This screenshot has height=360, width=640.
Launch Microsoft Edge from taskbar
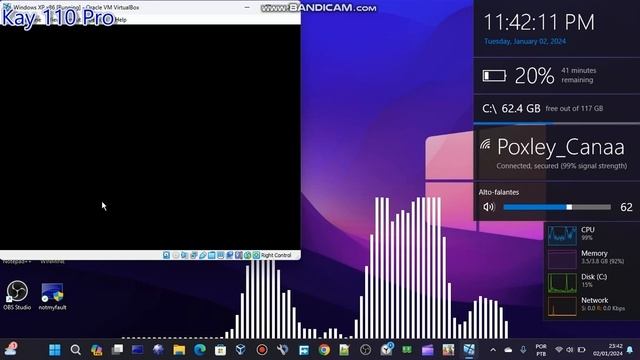click(200, 350)
